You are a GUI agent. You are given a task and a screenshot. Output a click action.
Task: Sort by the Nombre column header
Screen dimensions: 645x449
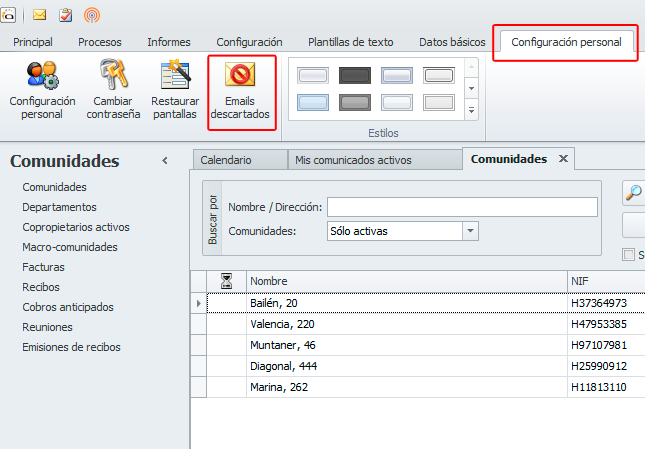pos(407,281)
